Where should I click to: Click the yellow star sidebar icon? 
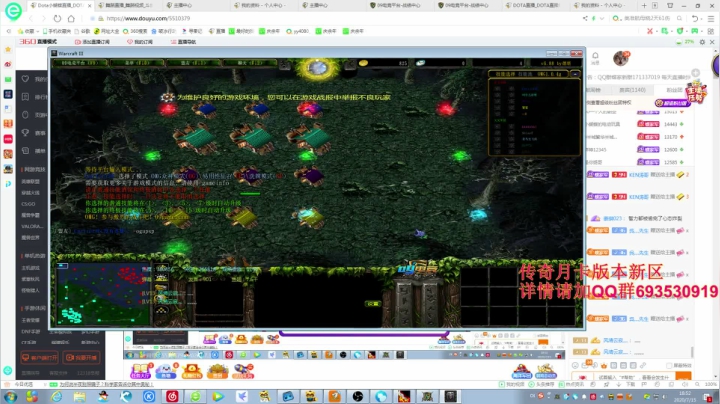click(x=8, y=49)
